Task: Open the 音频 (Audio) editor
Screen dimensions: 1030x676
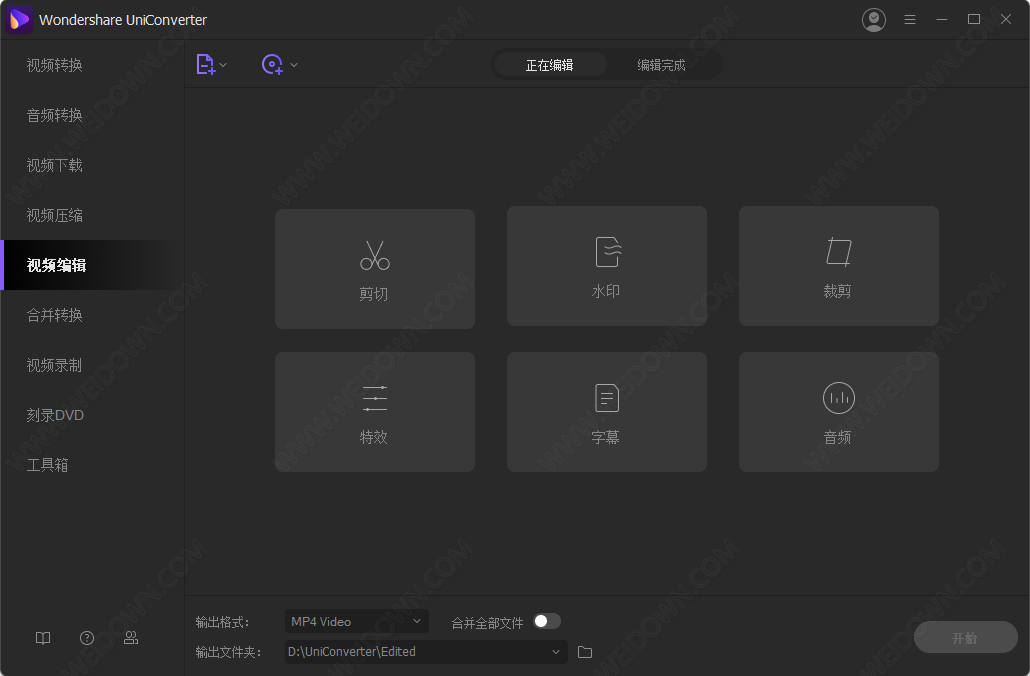Action: click(x=838, y=412)
